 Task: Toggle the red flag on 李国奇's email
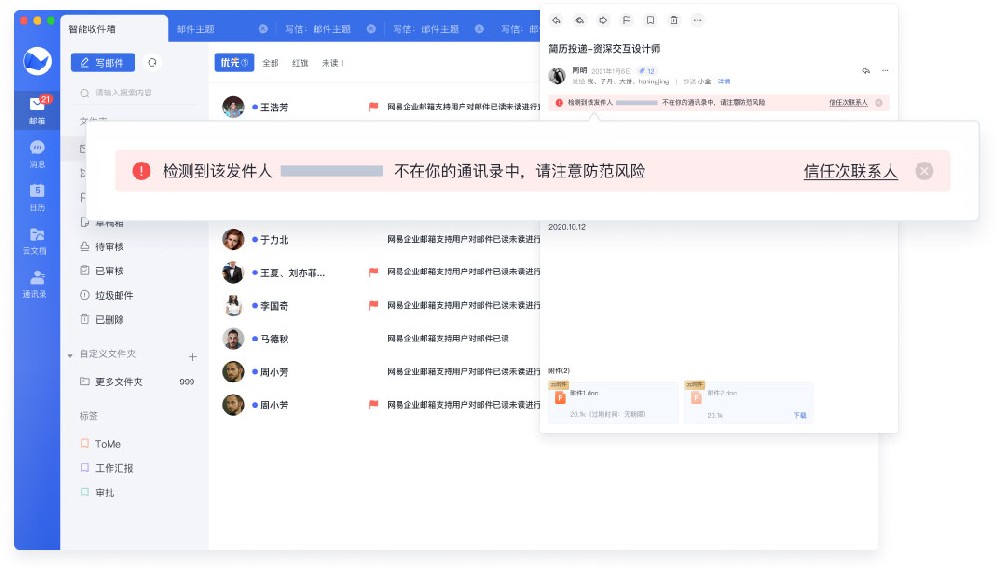point(374,305)
